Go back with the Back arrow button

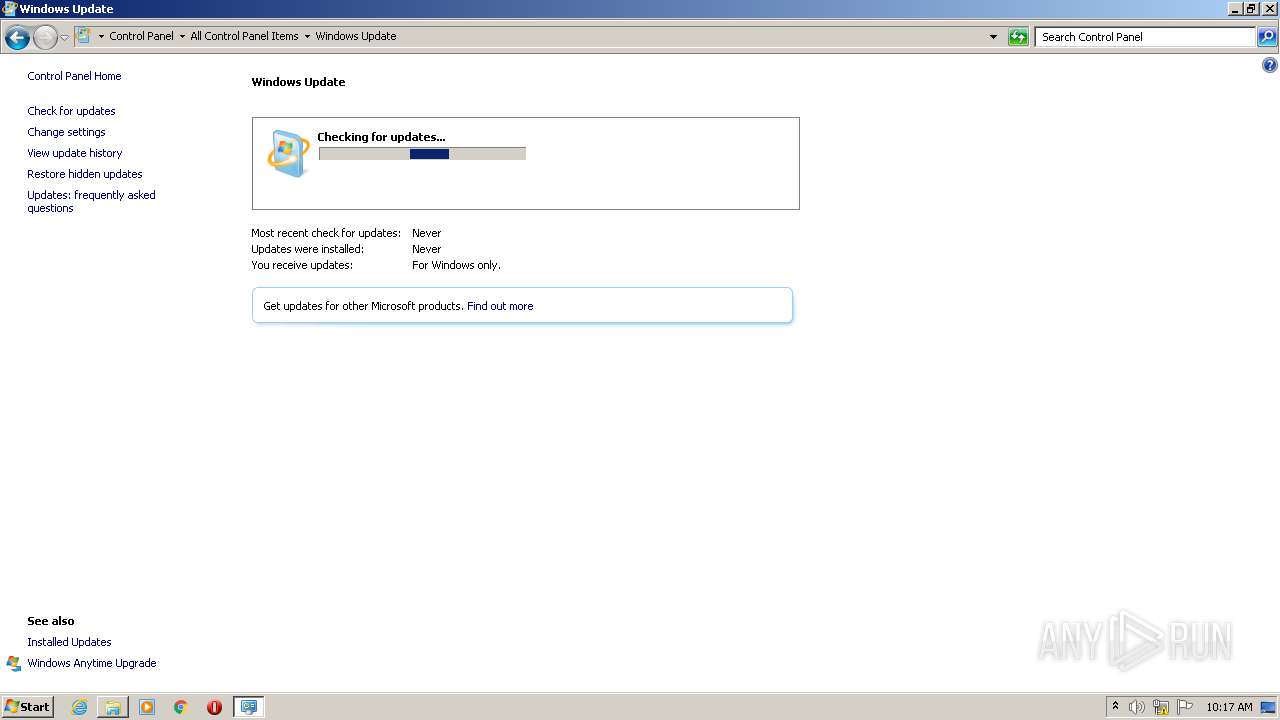click(x=17, y=38)
